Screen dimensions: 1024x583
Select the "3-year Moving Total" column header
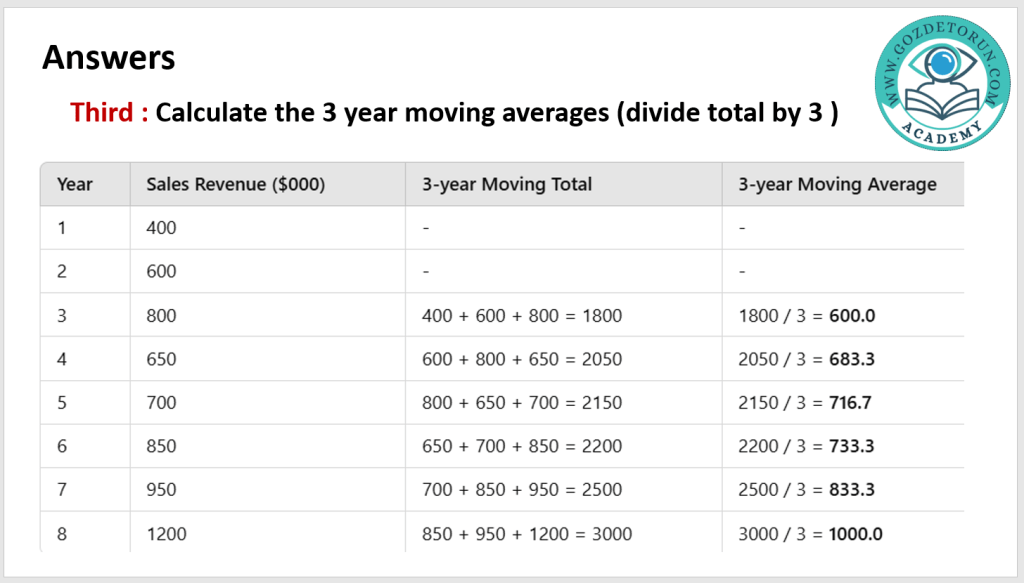point(506,184)
